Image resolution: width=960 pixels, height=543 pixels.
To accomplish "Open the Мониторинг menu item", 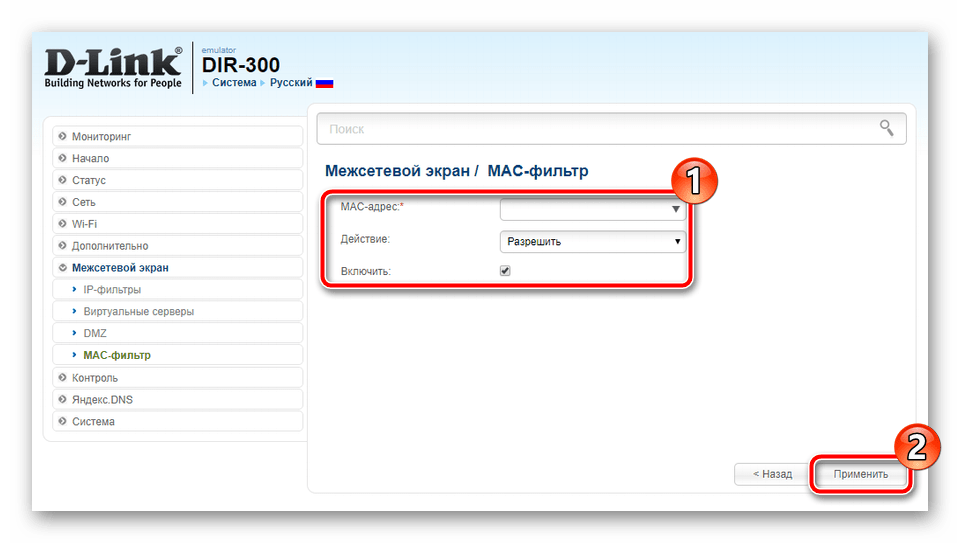I will (x=178, y=136).
